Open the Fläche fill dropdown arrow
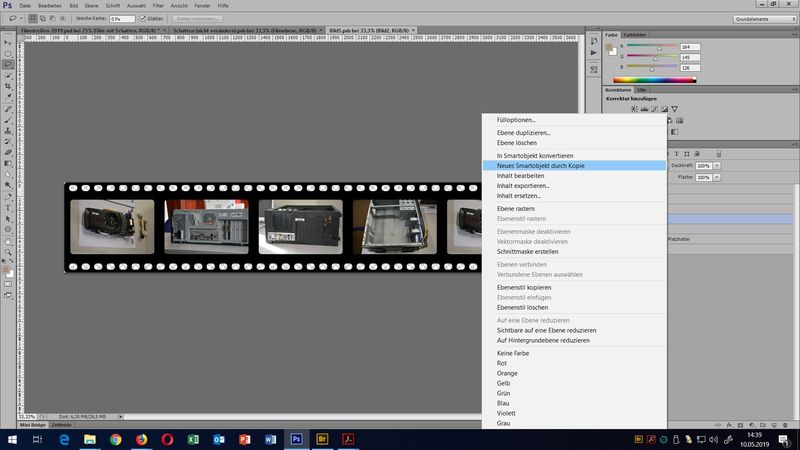Image resolution: width=800 pixels, height=450 pixels. (x=717, y=177)
